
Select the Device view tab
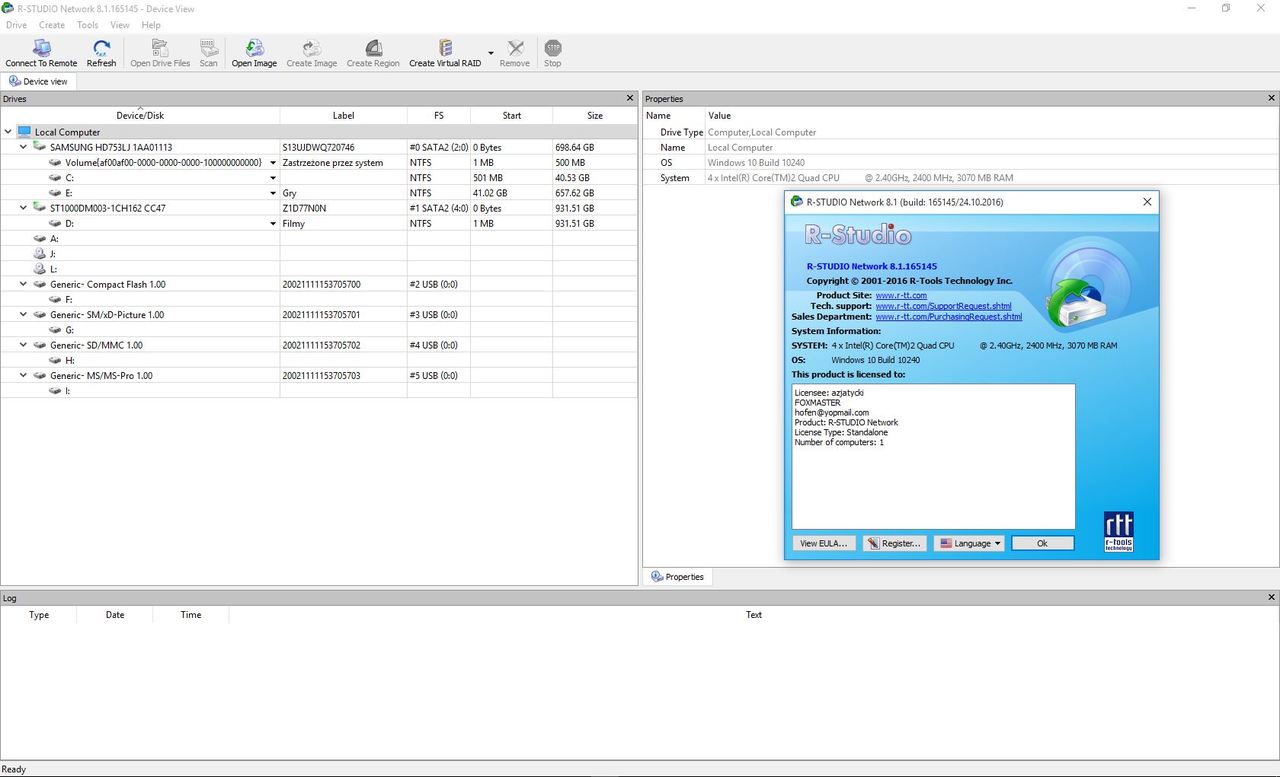[x=38, y=81]
